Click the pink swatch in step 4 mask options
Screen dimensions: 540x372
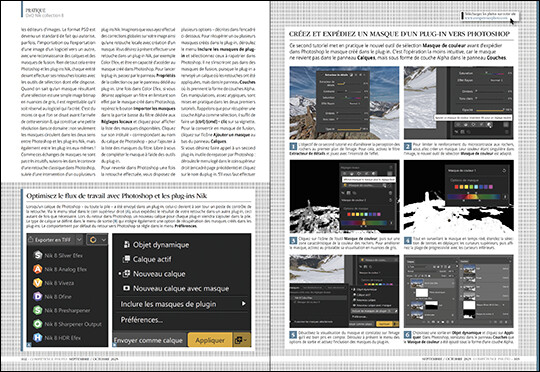coord(490,187)
